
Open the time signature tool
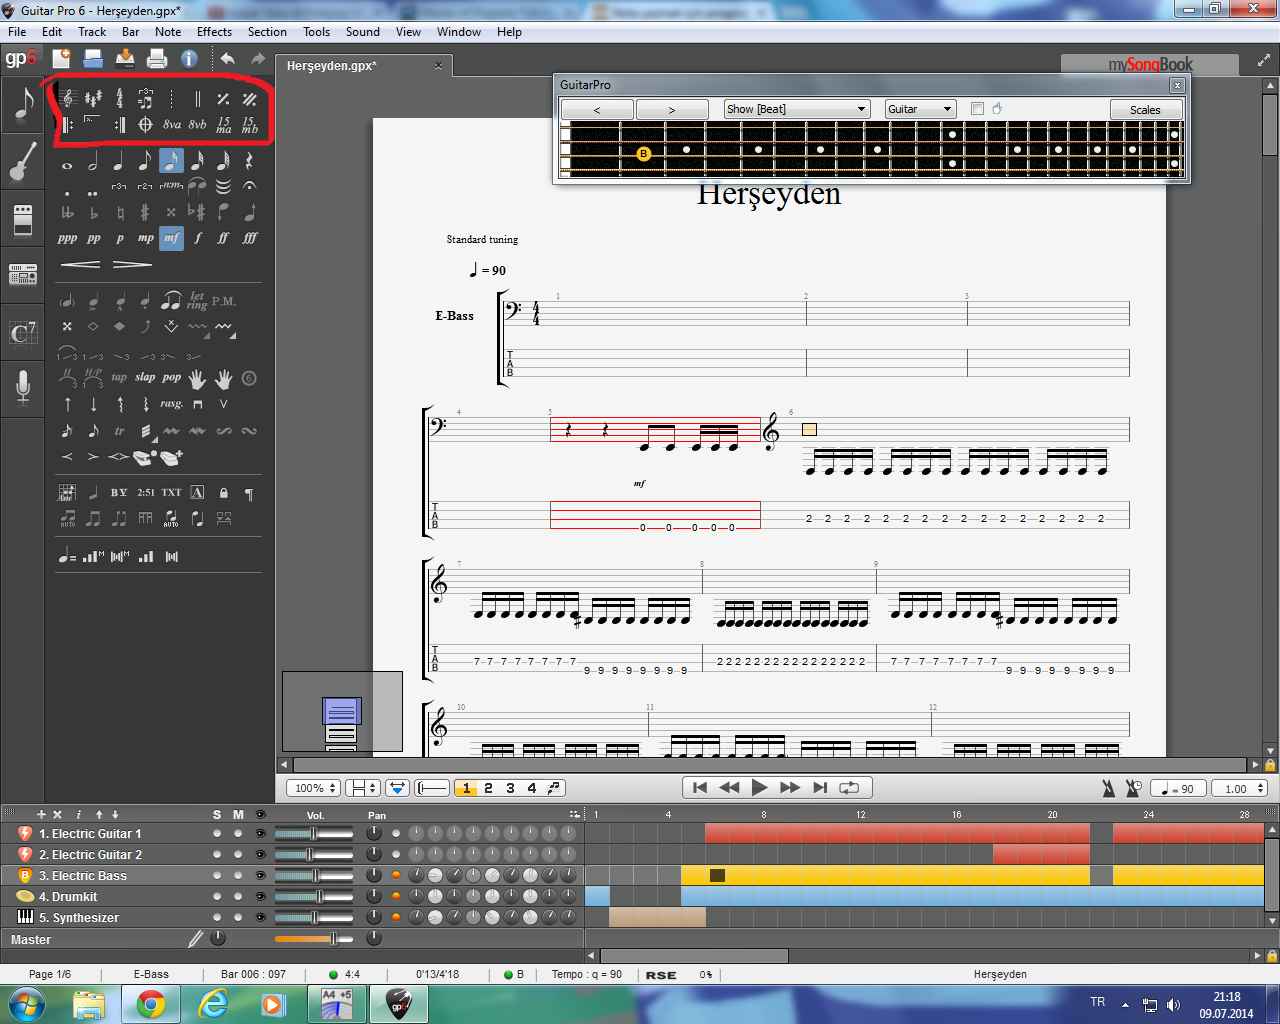pos(119,99)
